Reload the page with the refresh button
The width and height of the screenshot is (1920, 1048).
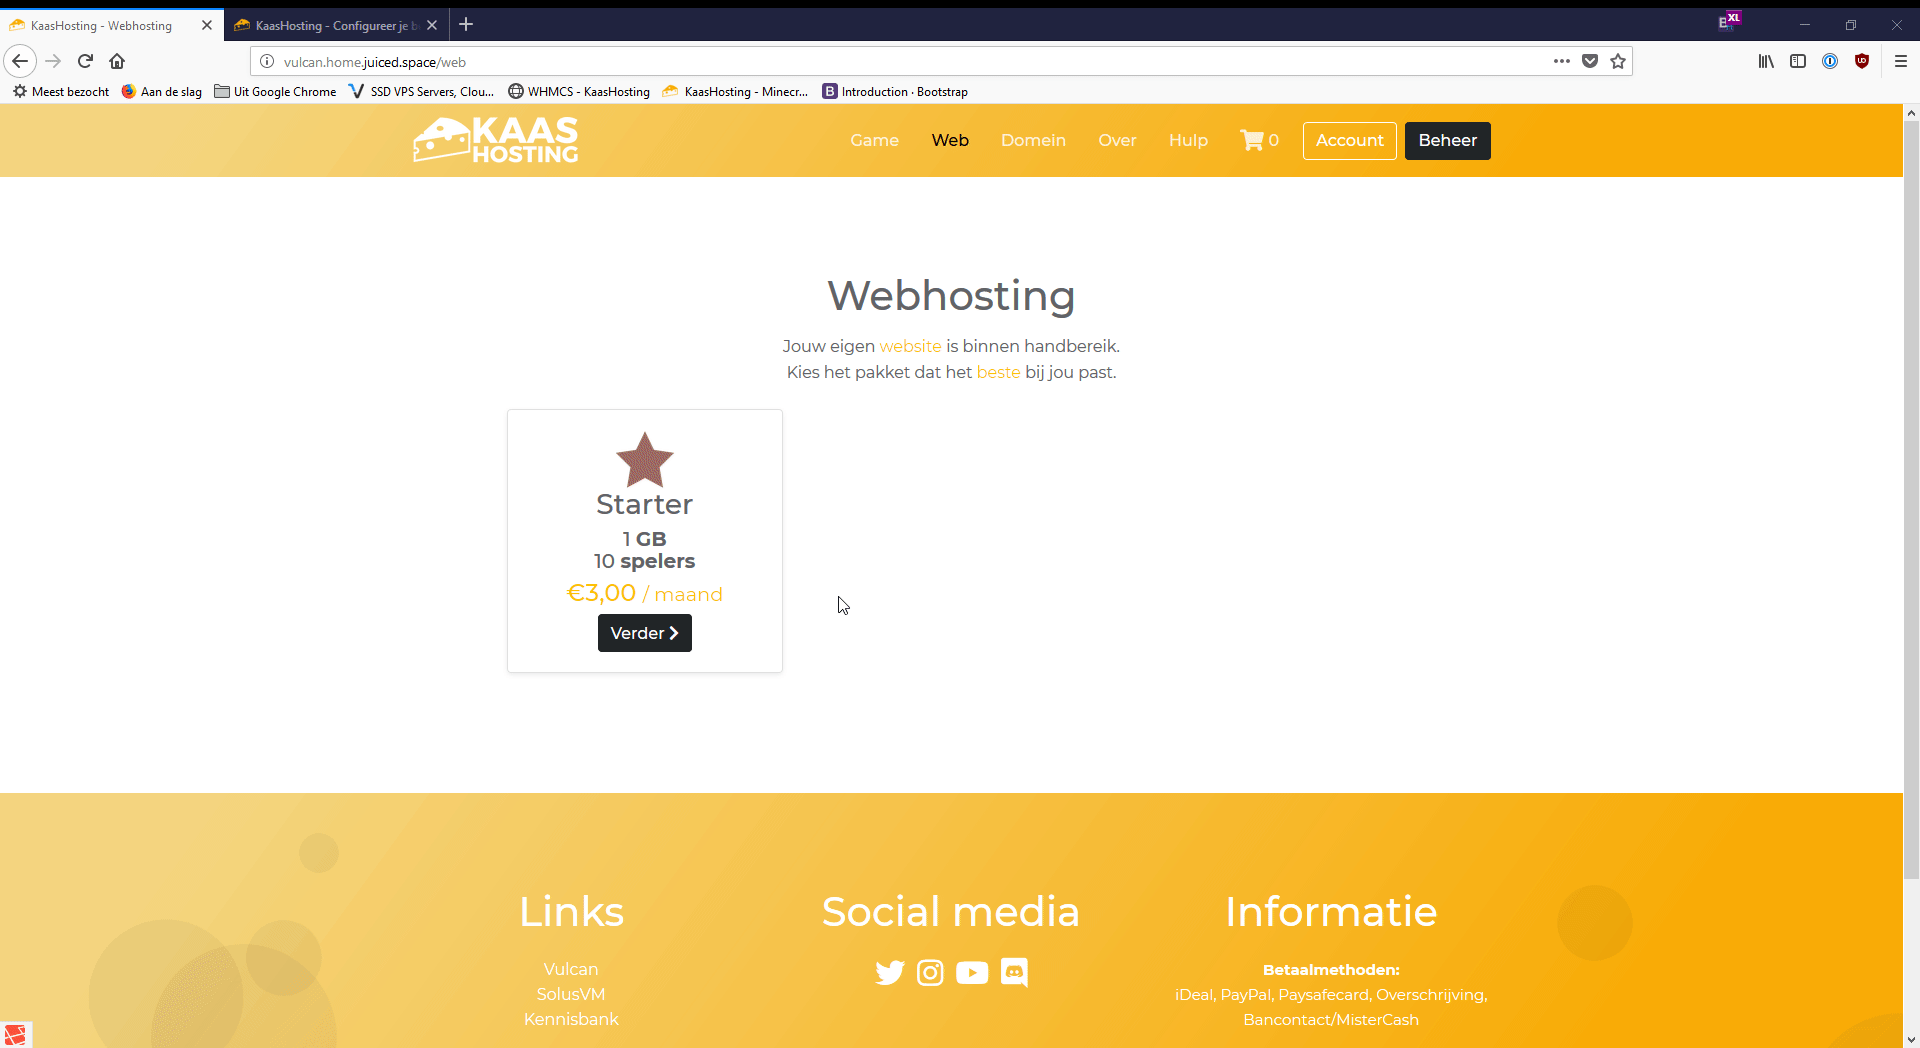pos(85,61)
